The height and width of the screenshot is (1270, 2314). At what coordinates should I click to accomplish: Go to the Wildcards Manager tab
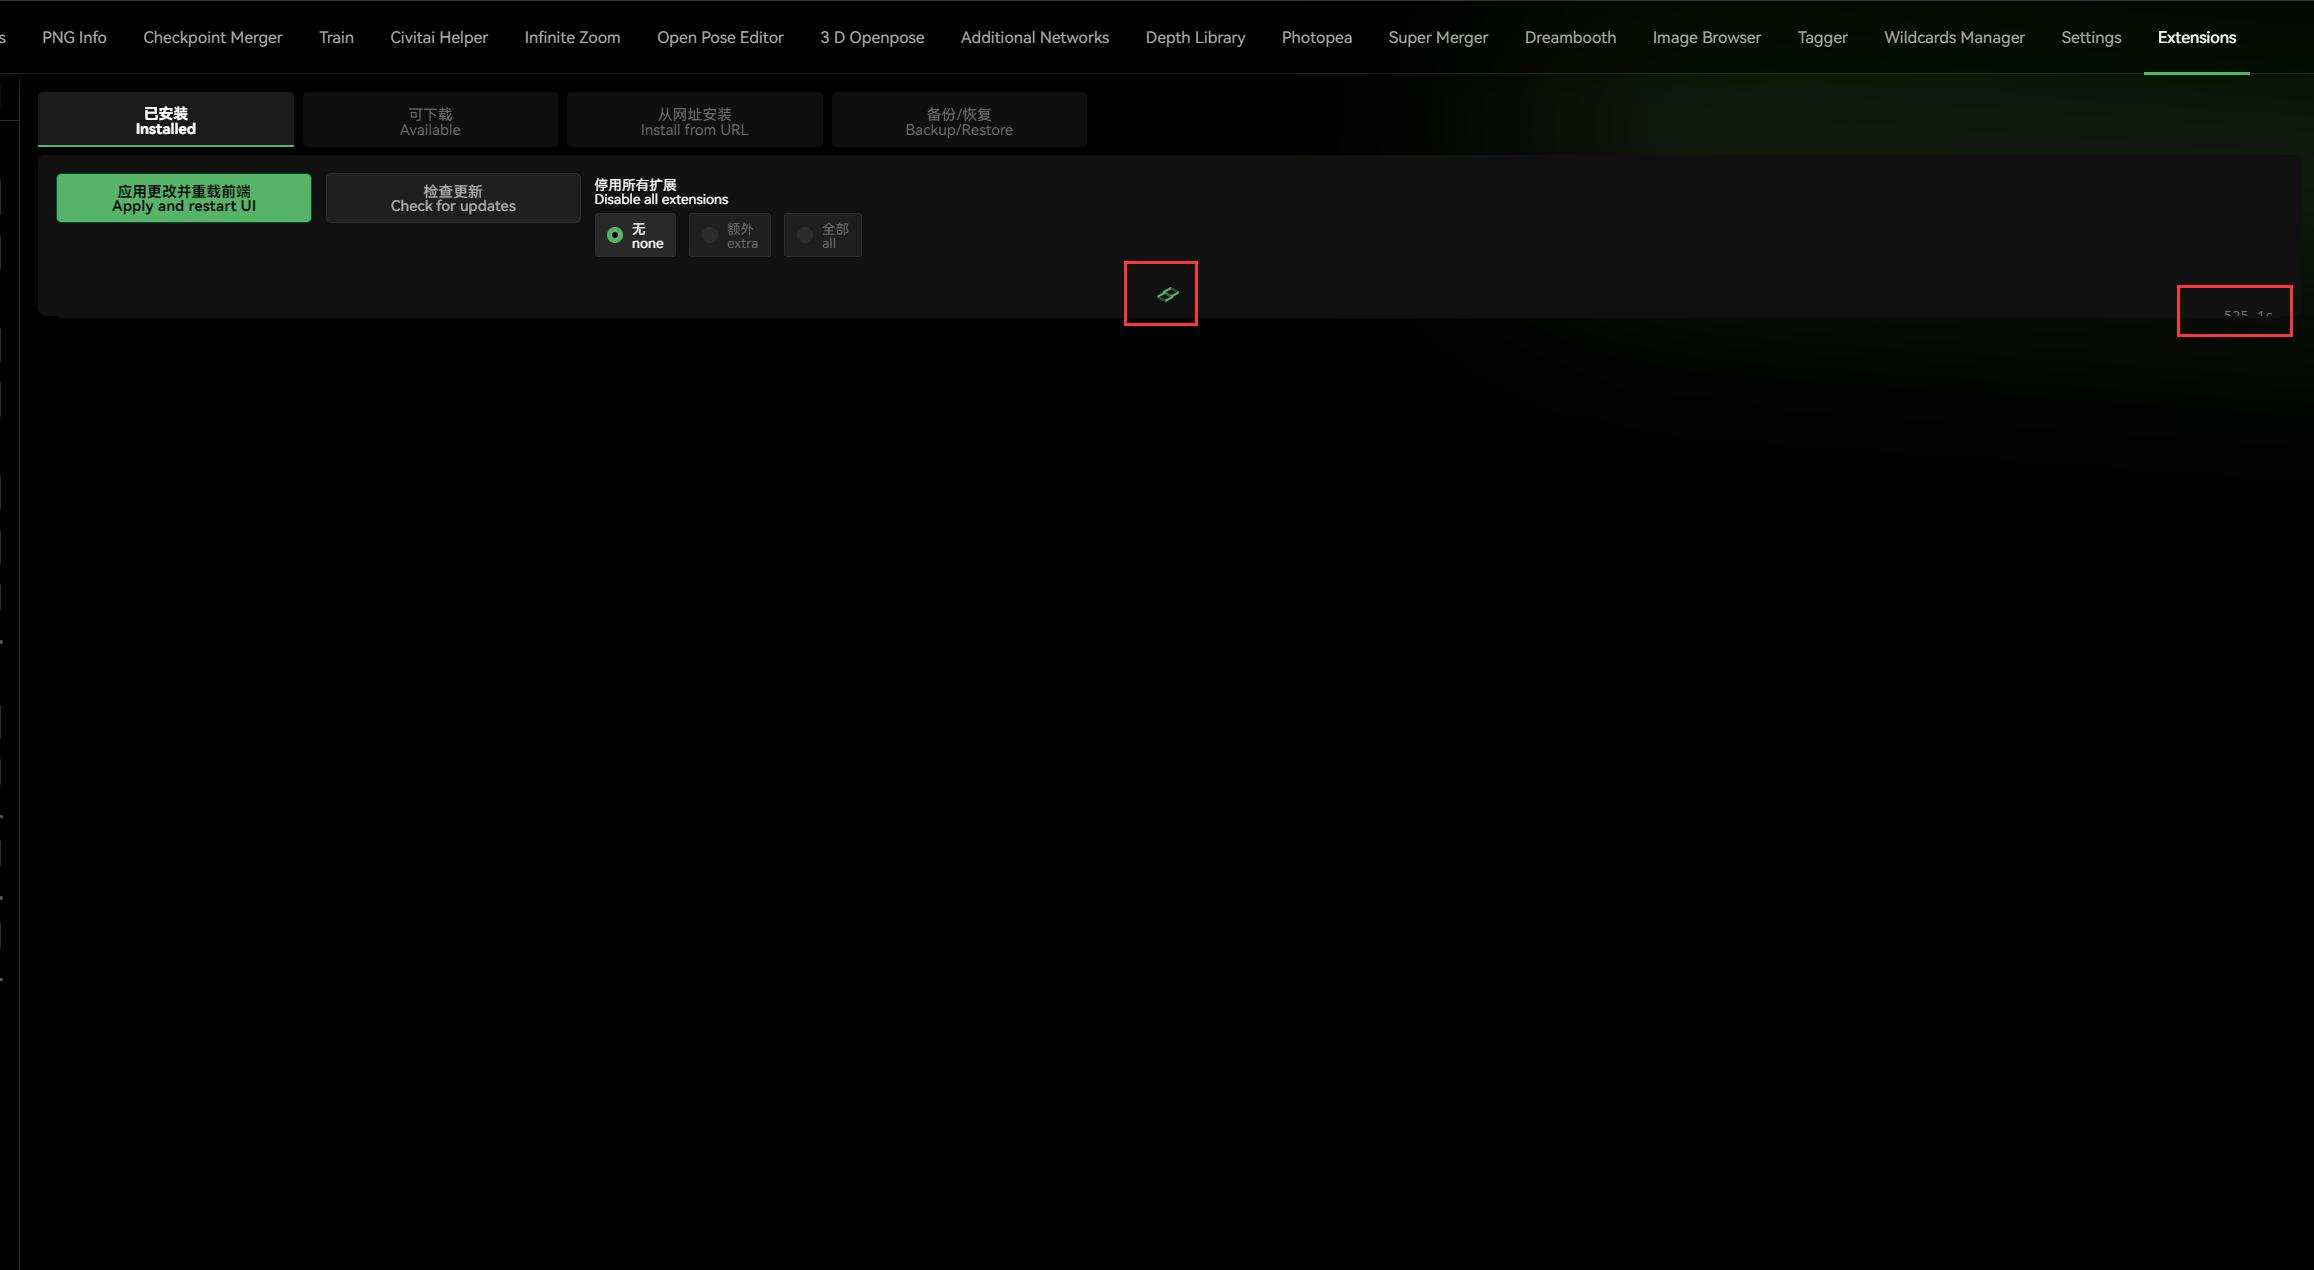[1954, 37]
